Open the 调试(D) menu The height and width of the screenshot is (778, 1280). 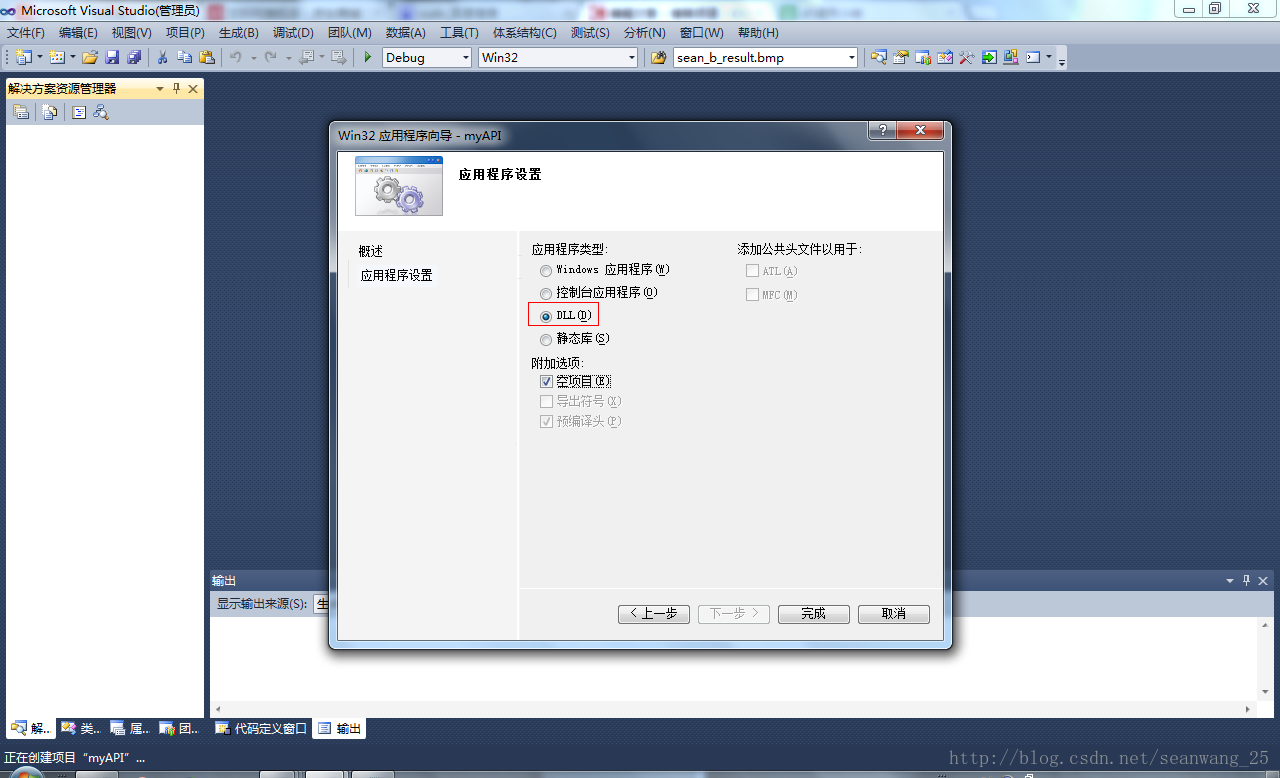click(293, 33)
